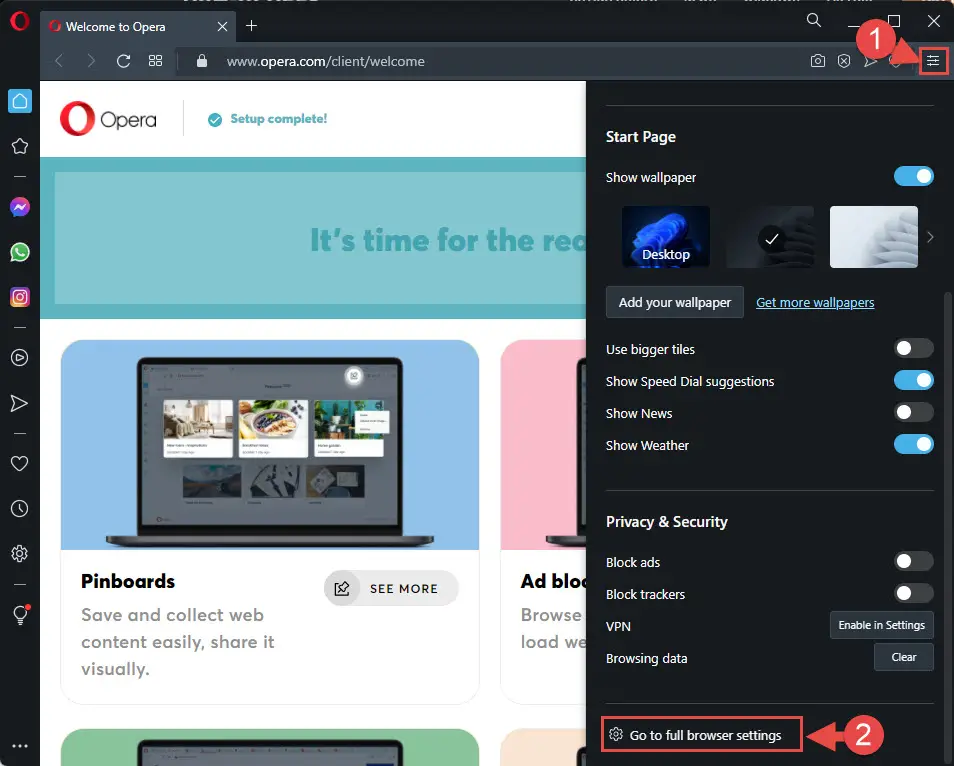Click the Pinboards laptop preview image
The image size is (954, 766).
(270, 445)
